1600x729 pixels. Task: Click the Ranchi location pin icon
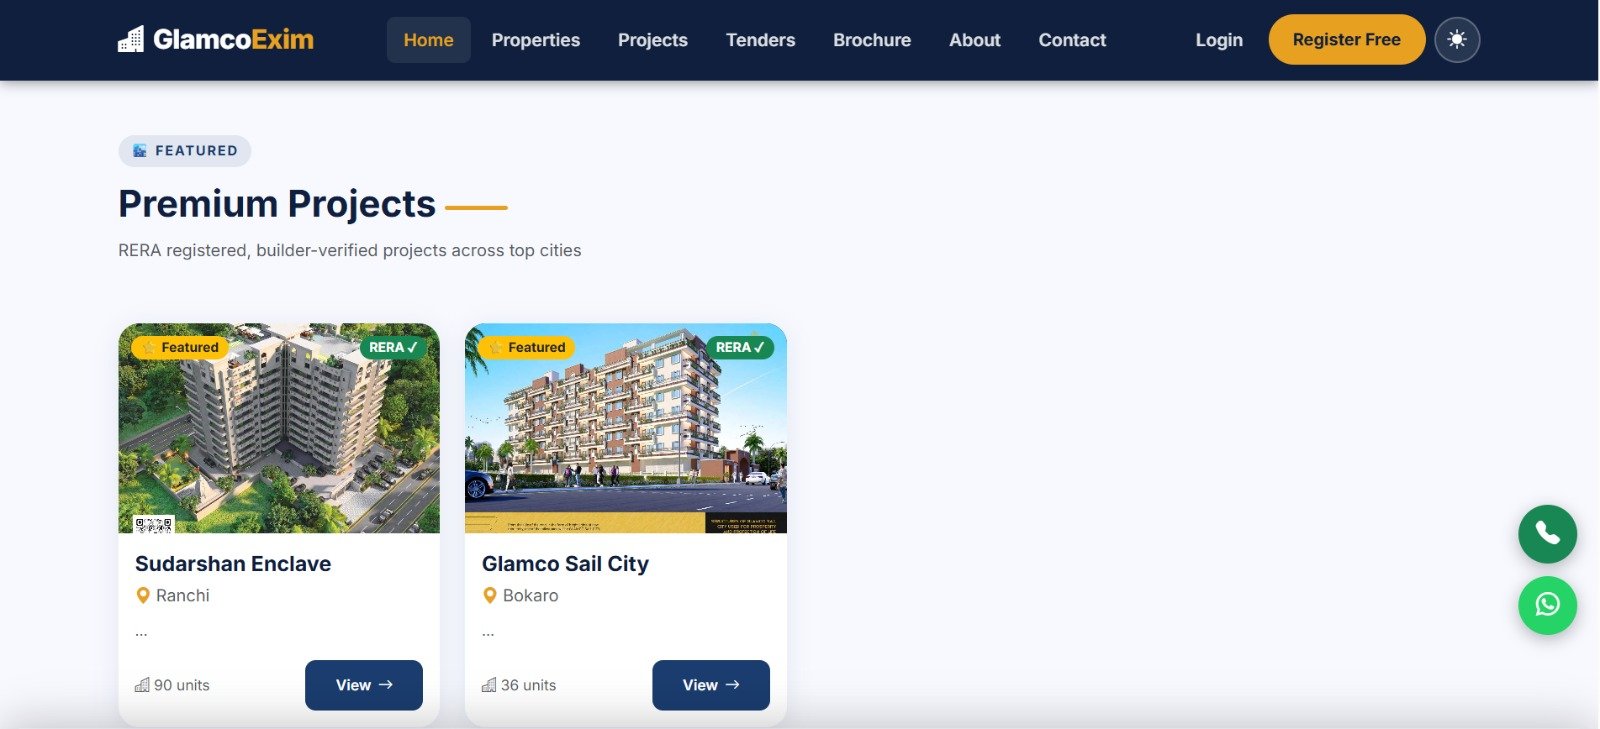(x=143, y=596)
